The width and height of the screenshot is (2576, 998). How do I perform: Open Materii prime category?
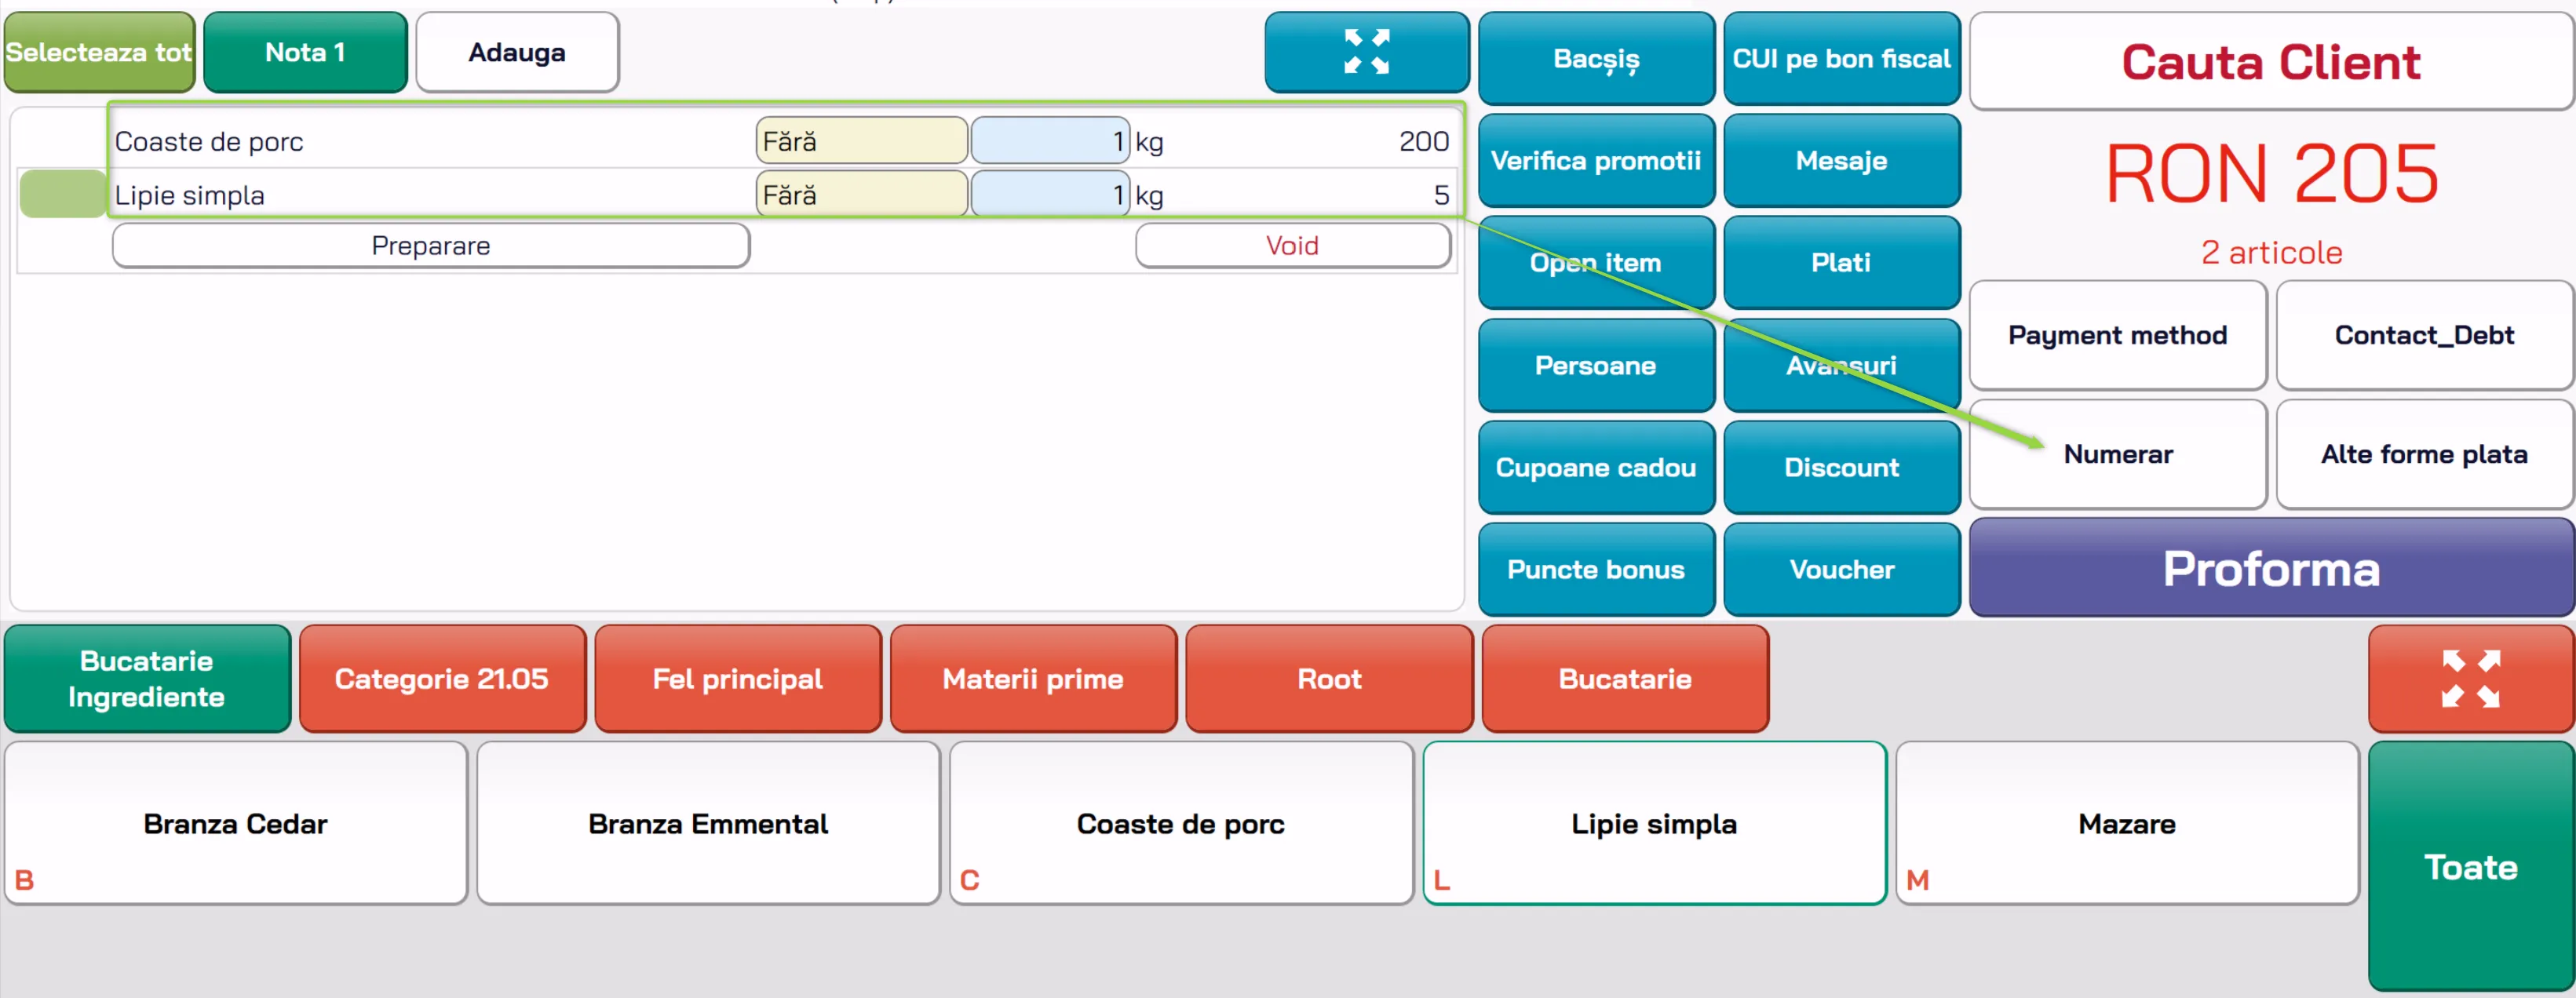coord(1033,678)
